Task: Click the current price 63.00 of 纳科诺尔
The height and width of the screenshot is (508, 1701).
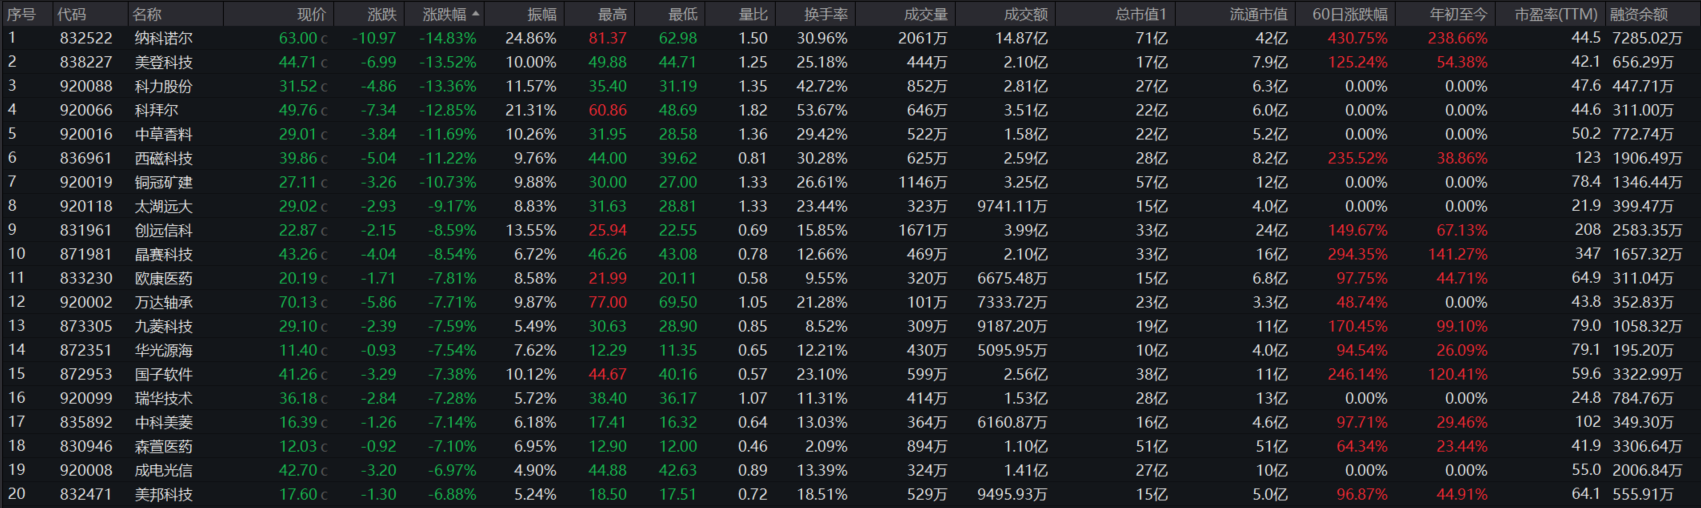Action: [x=297, y=38]
